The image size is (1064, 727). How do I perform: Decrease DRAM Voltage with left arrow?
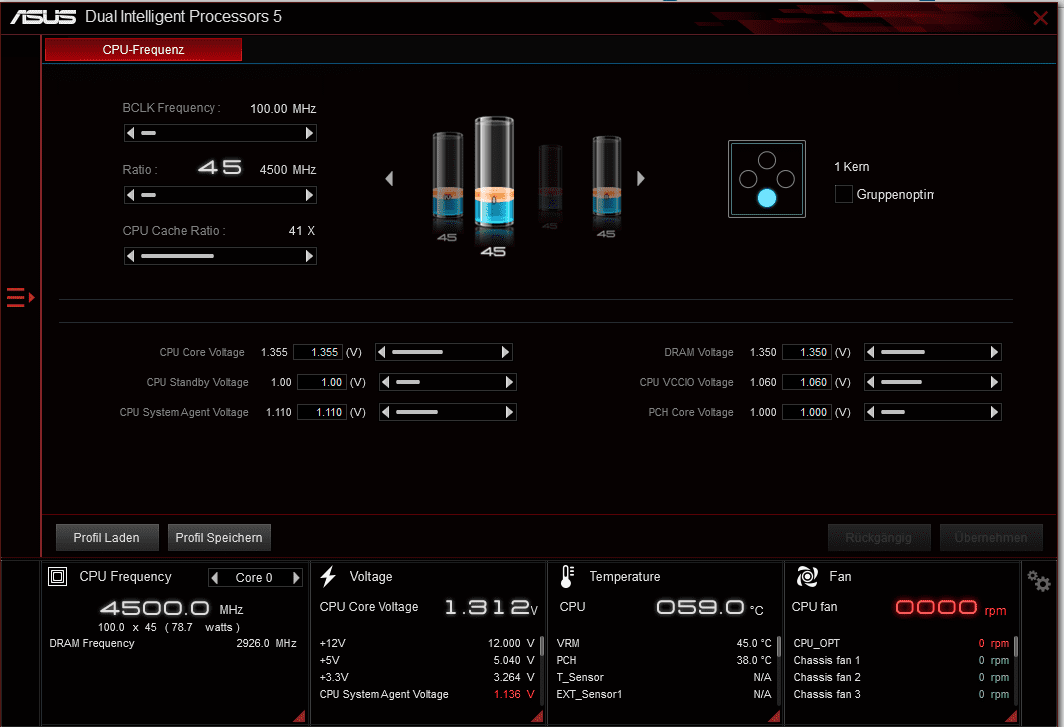coord(871,352)
